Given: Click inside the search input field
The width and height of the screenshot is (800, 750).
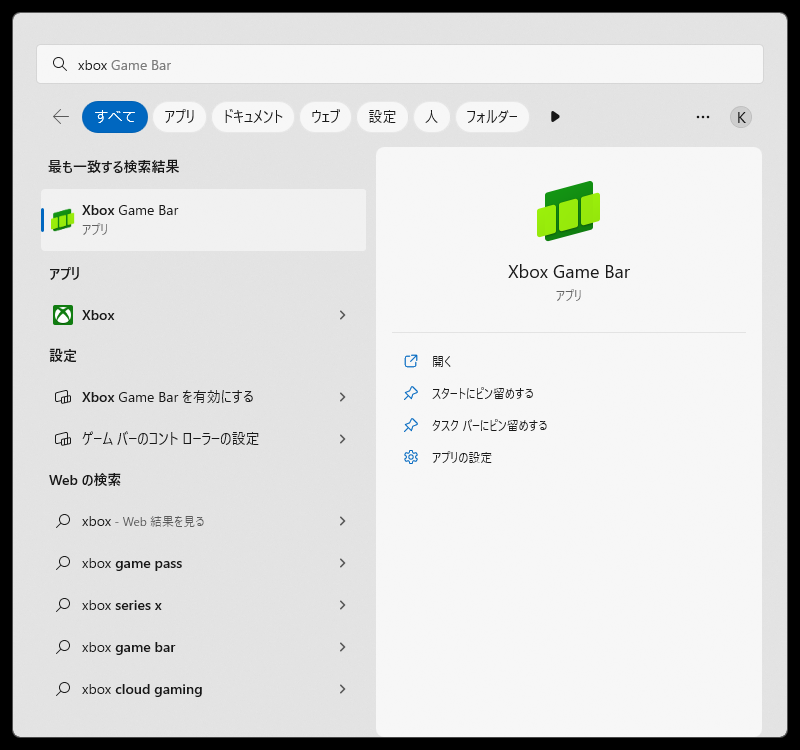Looking at the screenshot, I should pyautogui.click(x=399, y=64).
